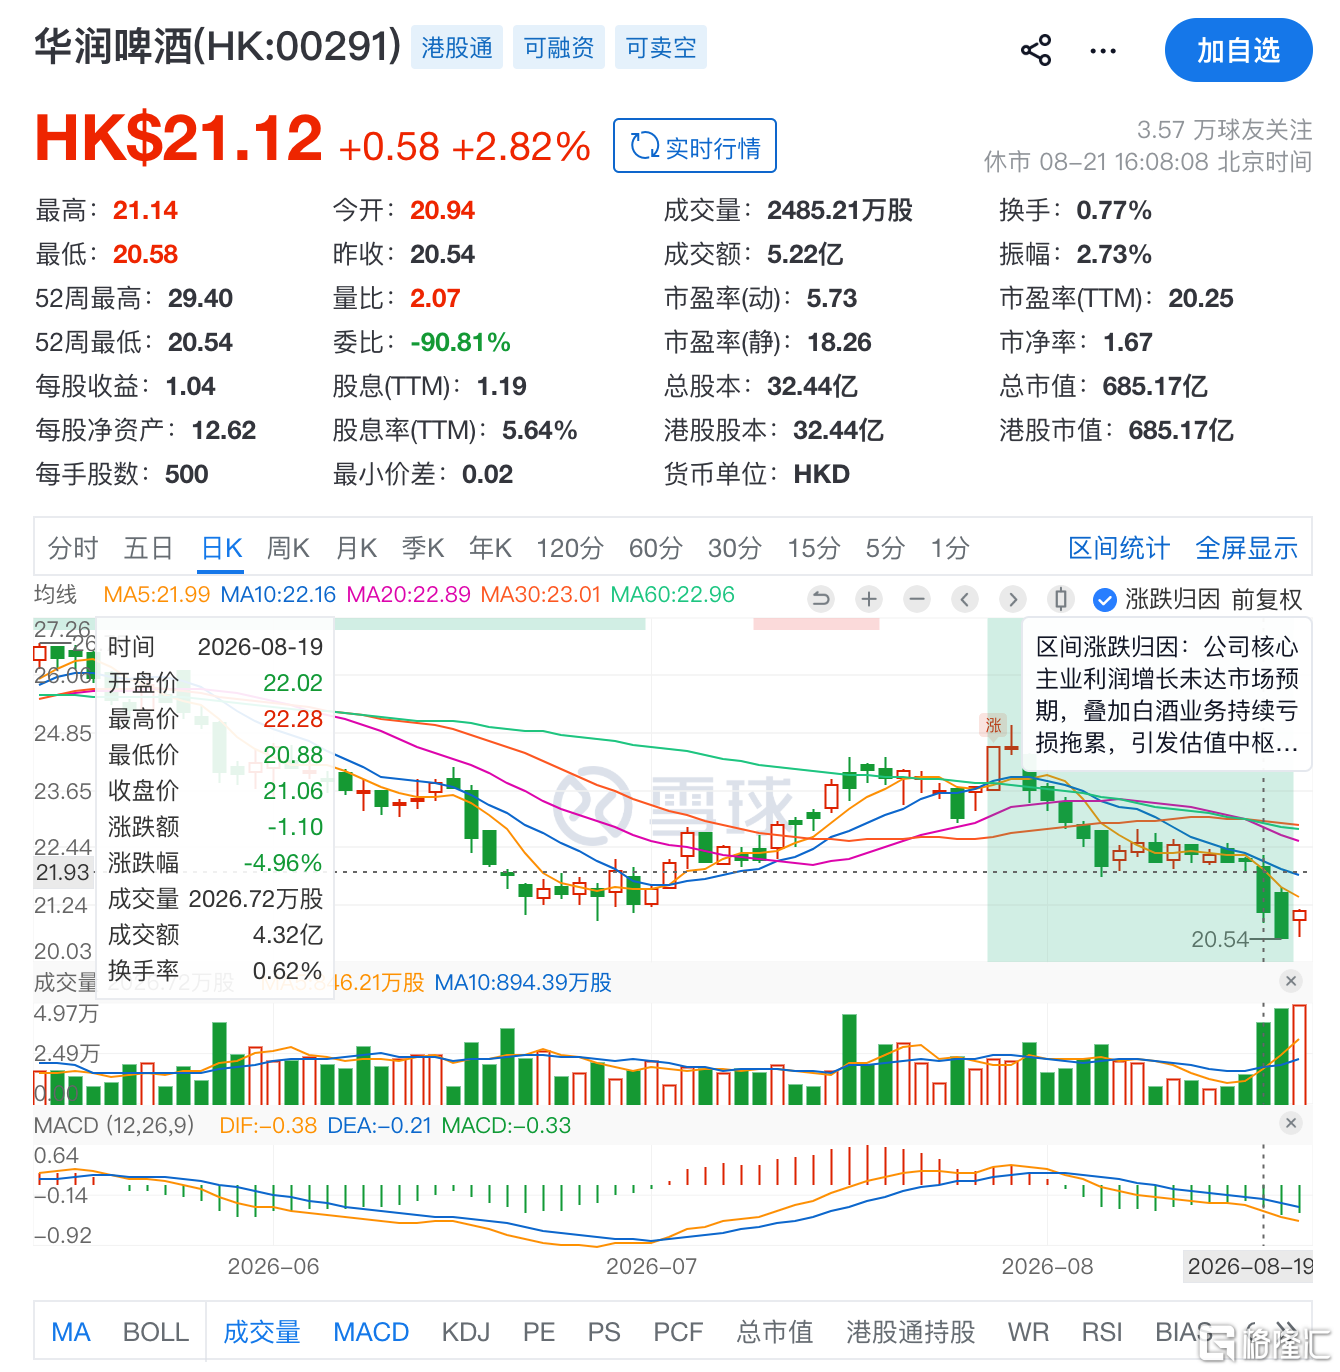Click the 股息率(TTM) 5.64% value
Viewport: 1340px width, 1372px height.
point(539,430)
